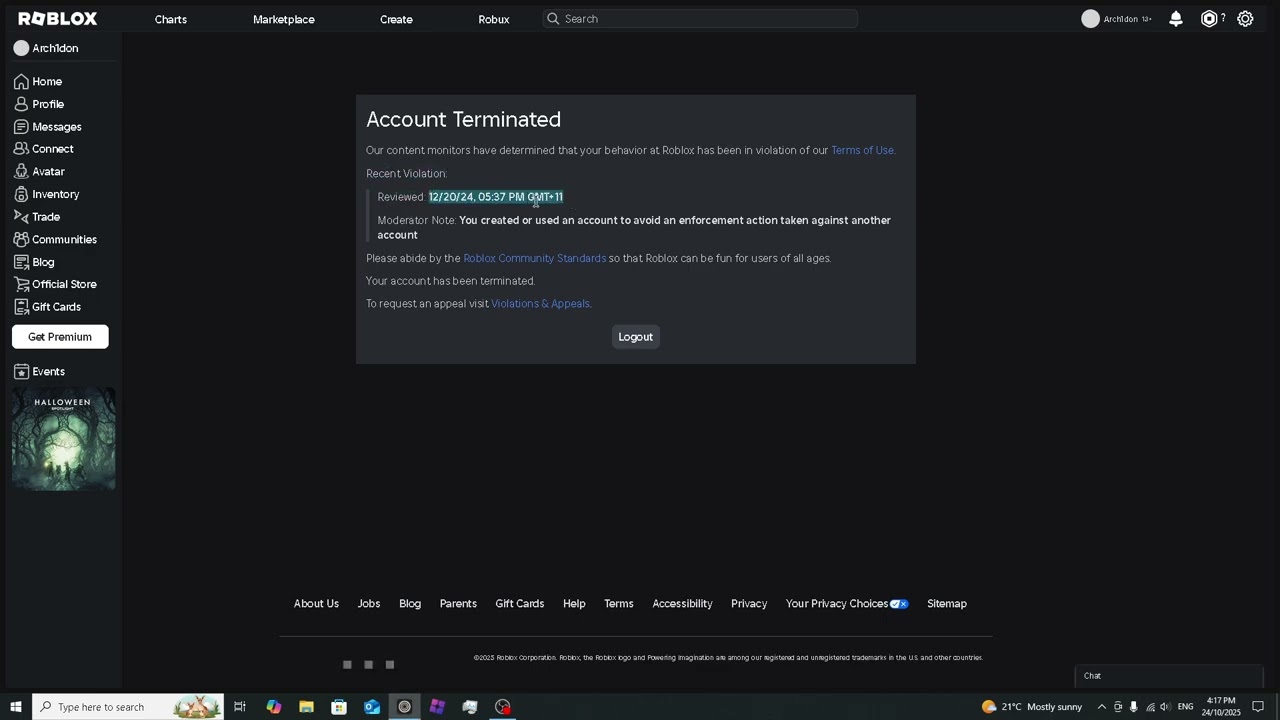Open the Robux tab
1280x720 pixels.
[x=494, y=19]
